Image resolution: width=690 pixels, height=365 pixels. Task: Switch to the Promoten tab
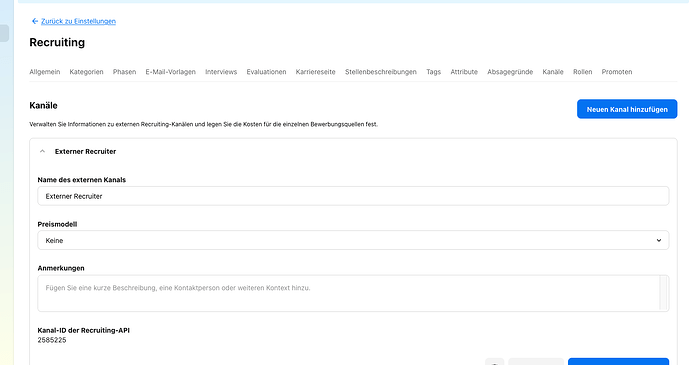[x=617, y=72]
